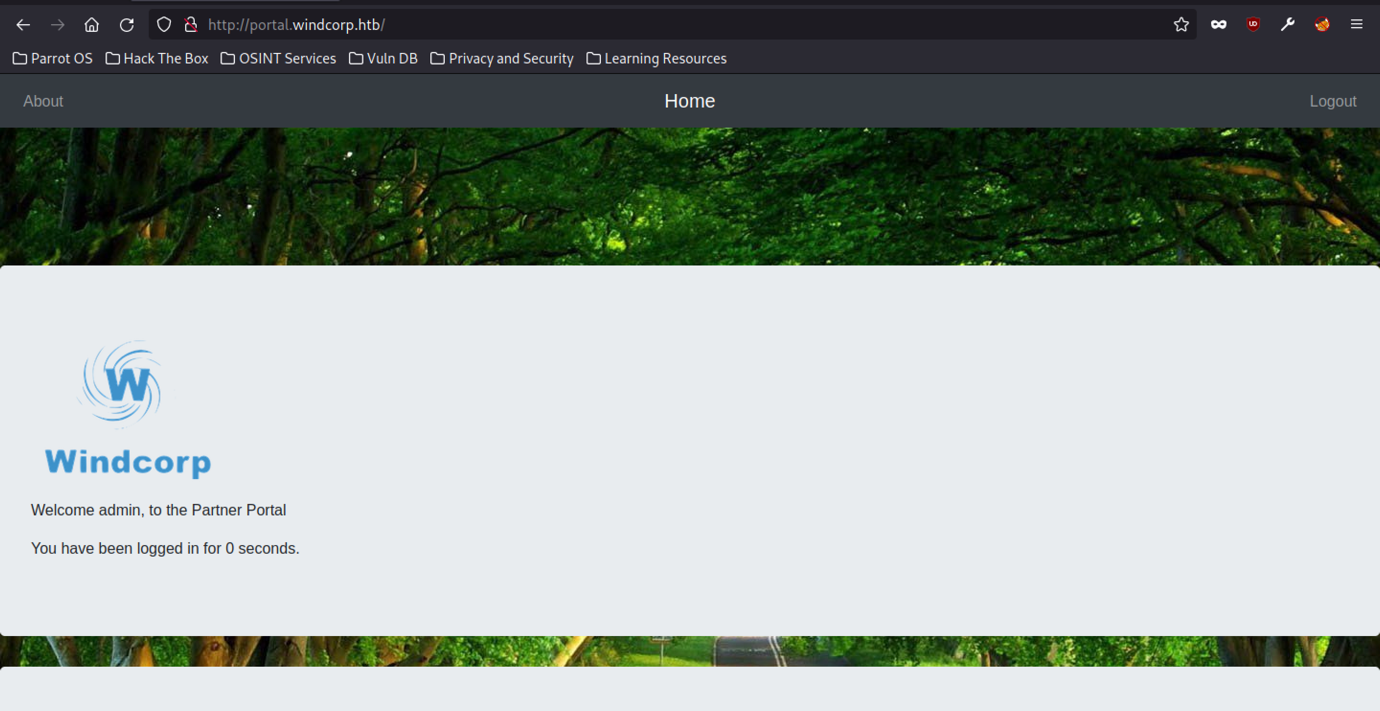Image resolution: width=1380 pixels, height=711 pixels.
Task: Open the About page link
Action: pos(43,101)
